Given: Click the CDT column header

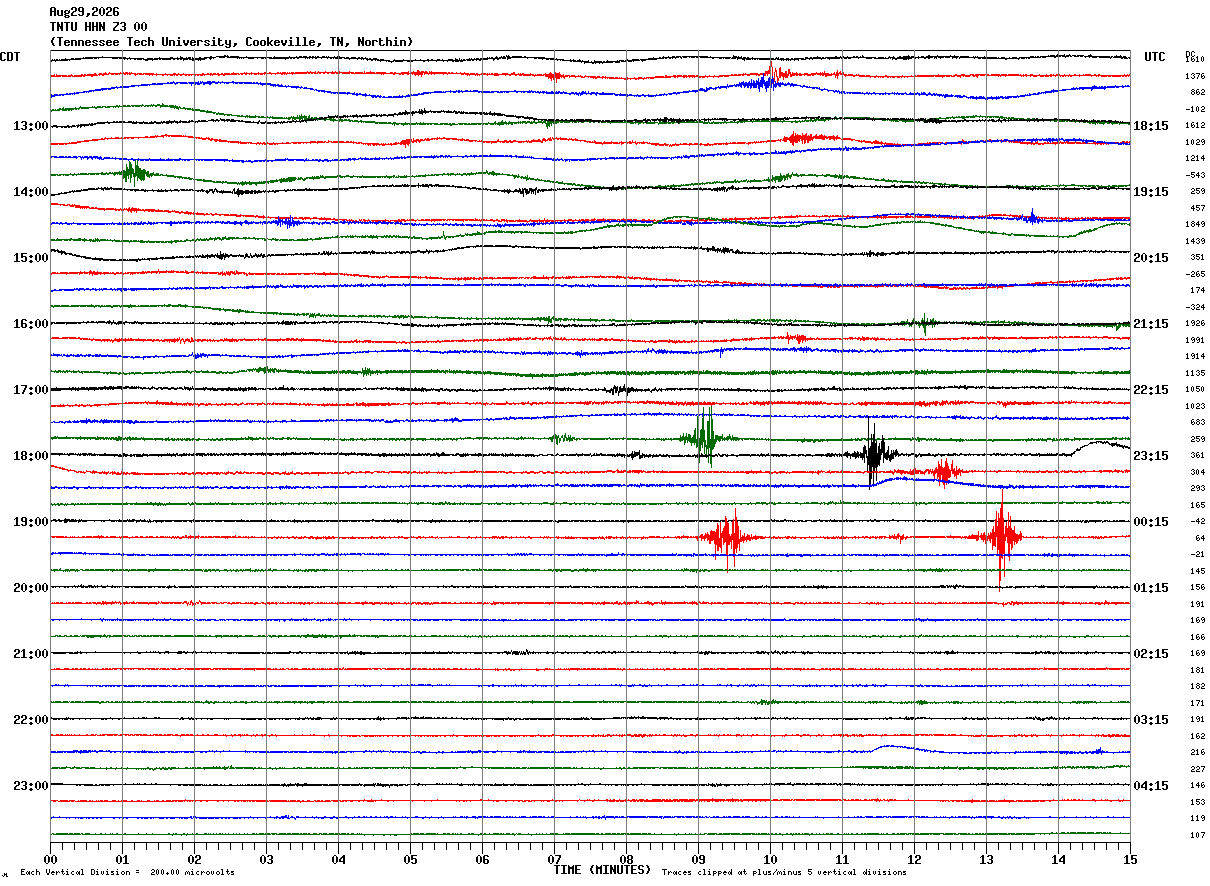Looking at the screenshot, I should 10,57.
